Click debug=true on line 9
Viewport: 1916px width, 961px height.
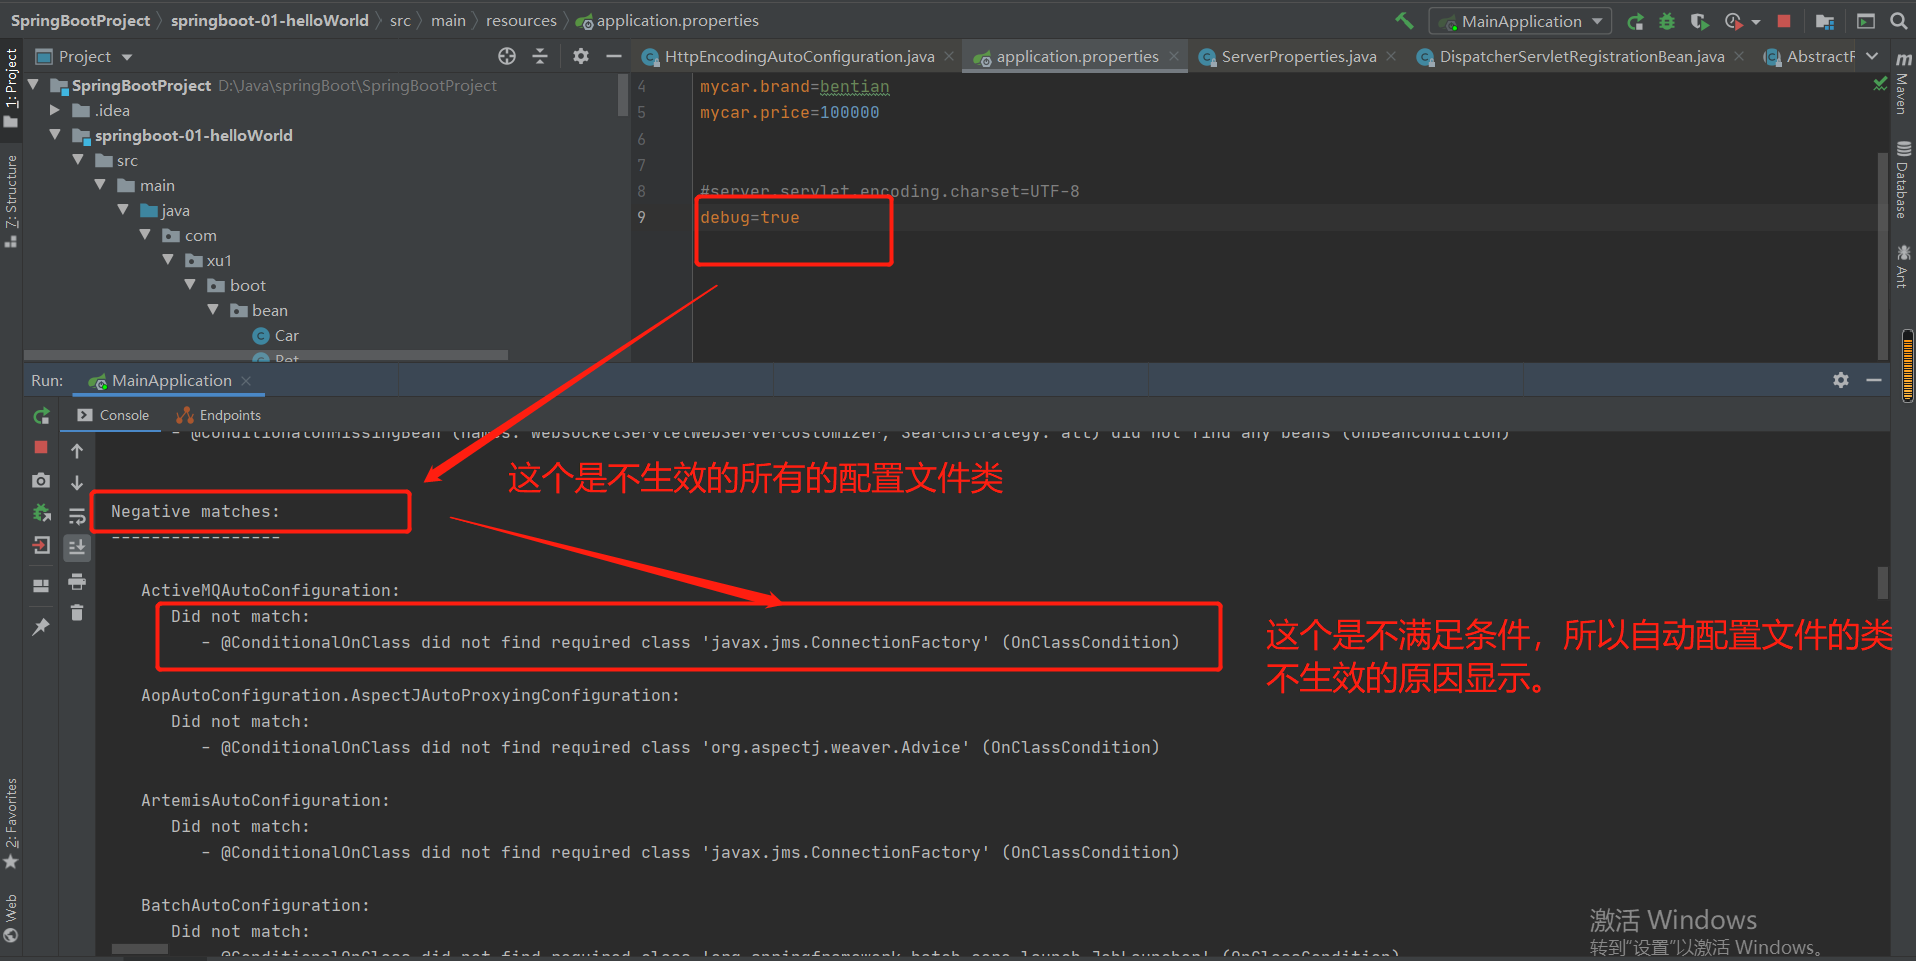point(749,217)
